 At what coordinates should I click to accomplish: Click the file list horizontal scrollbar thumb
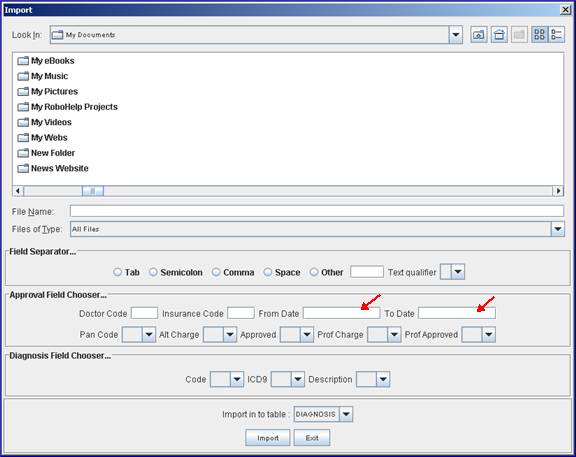tap(93, 191)
